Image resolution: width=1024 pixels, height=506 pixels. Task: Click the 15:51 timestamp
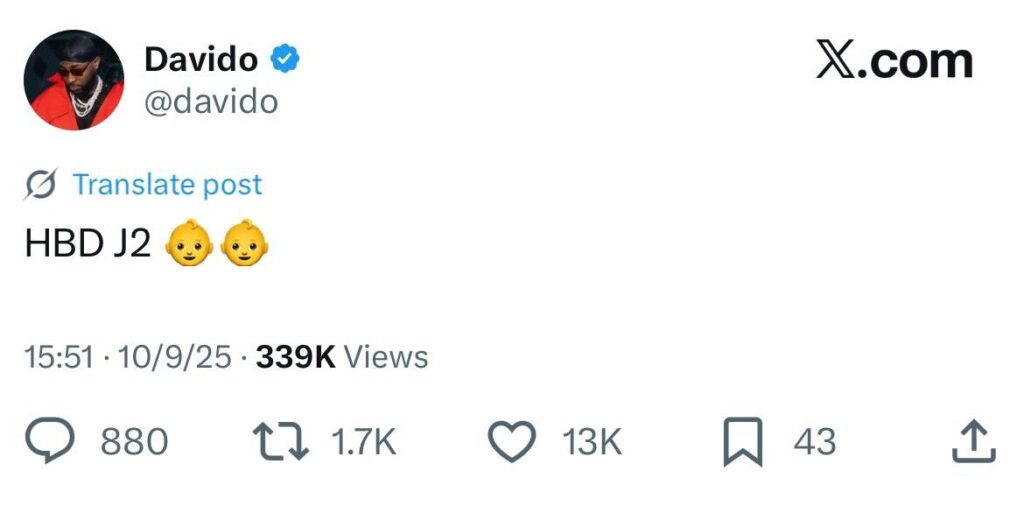tap(58, 357)
